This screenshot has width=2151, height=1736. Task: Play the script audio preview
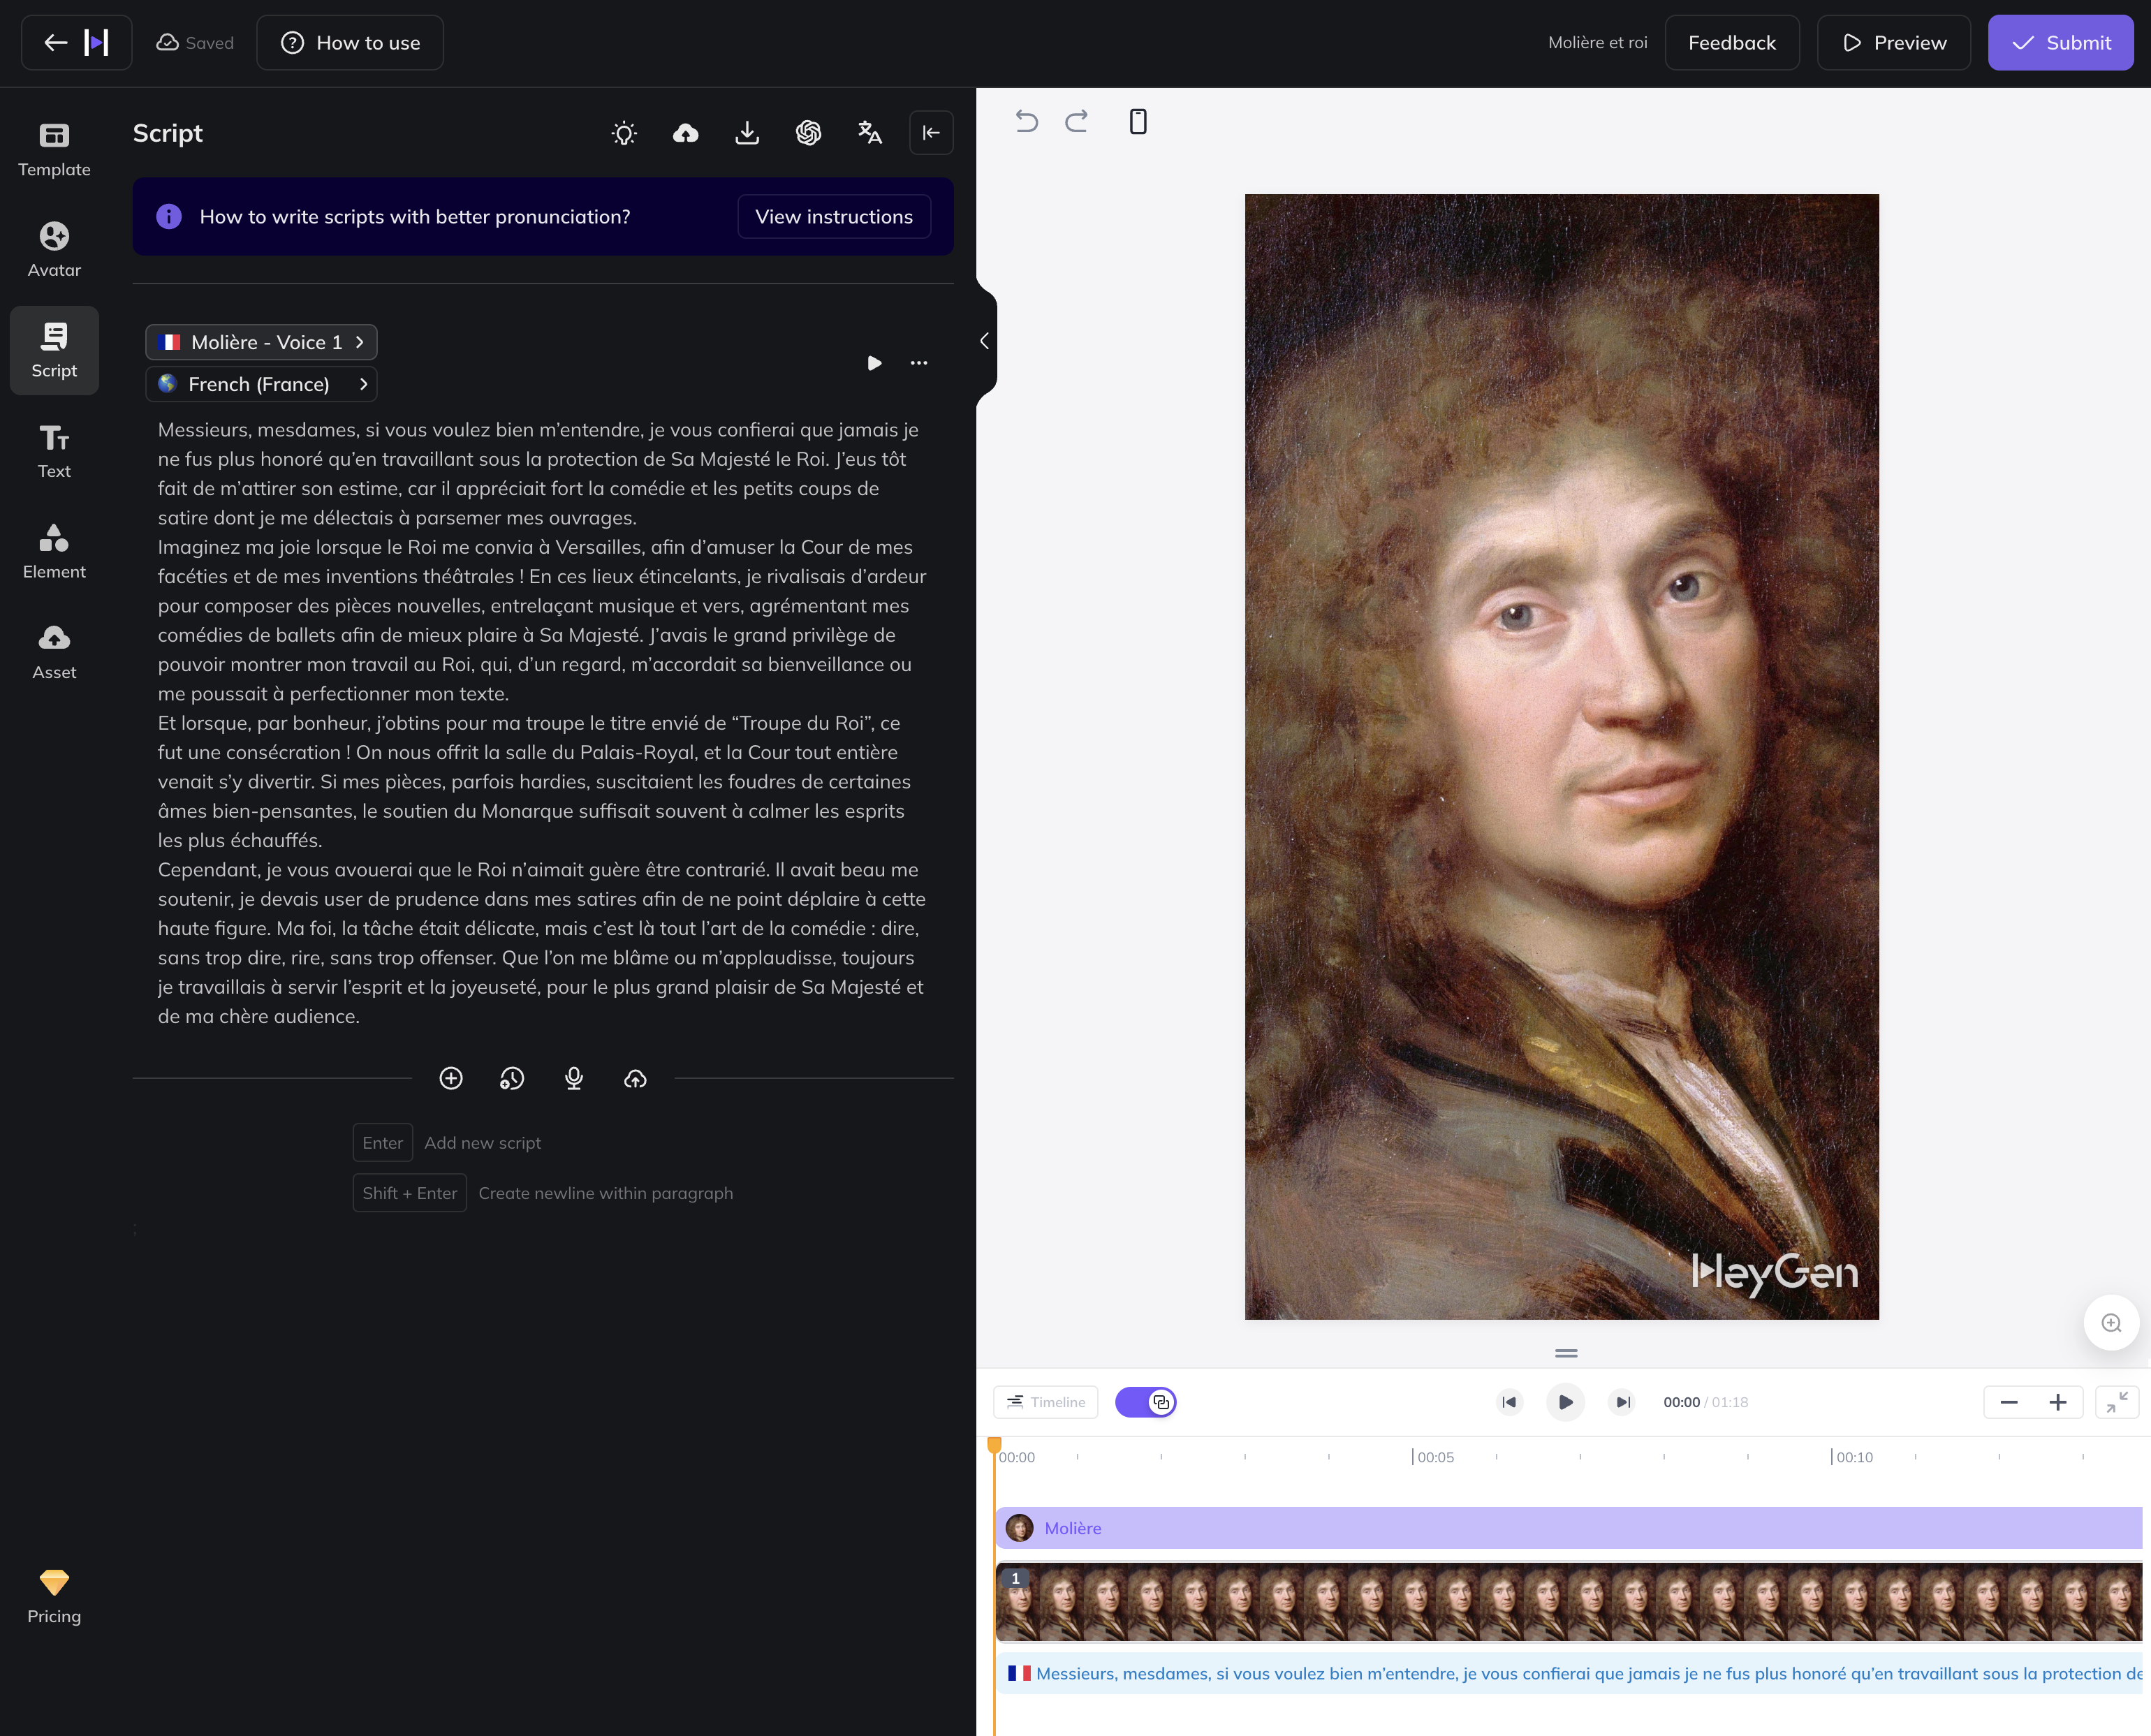point(875,363)
